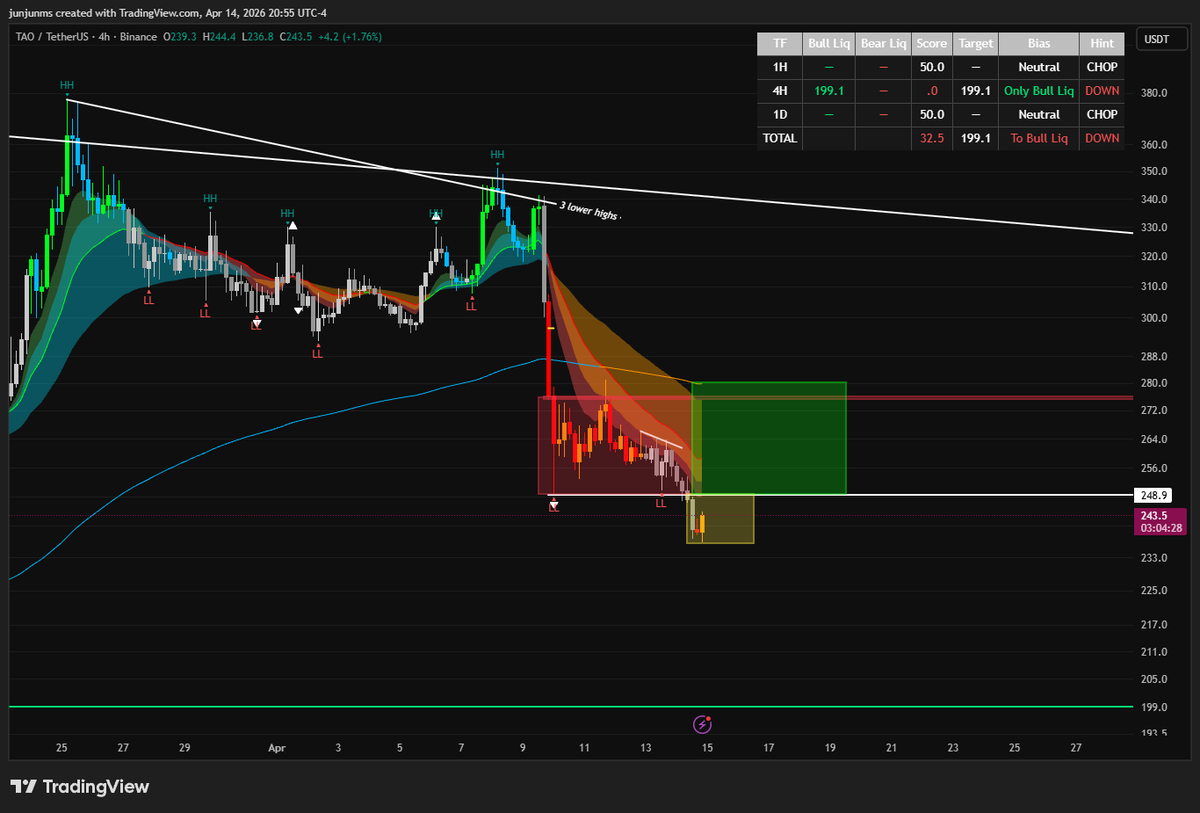The height and width of the screenshot is (813, 1200).
Task: Click the LL marker below the red crash candle
Action: tap(554, 507)
